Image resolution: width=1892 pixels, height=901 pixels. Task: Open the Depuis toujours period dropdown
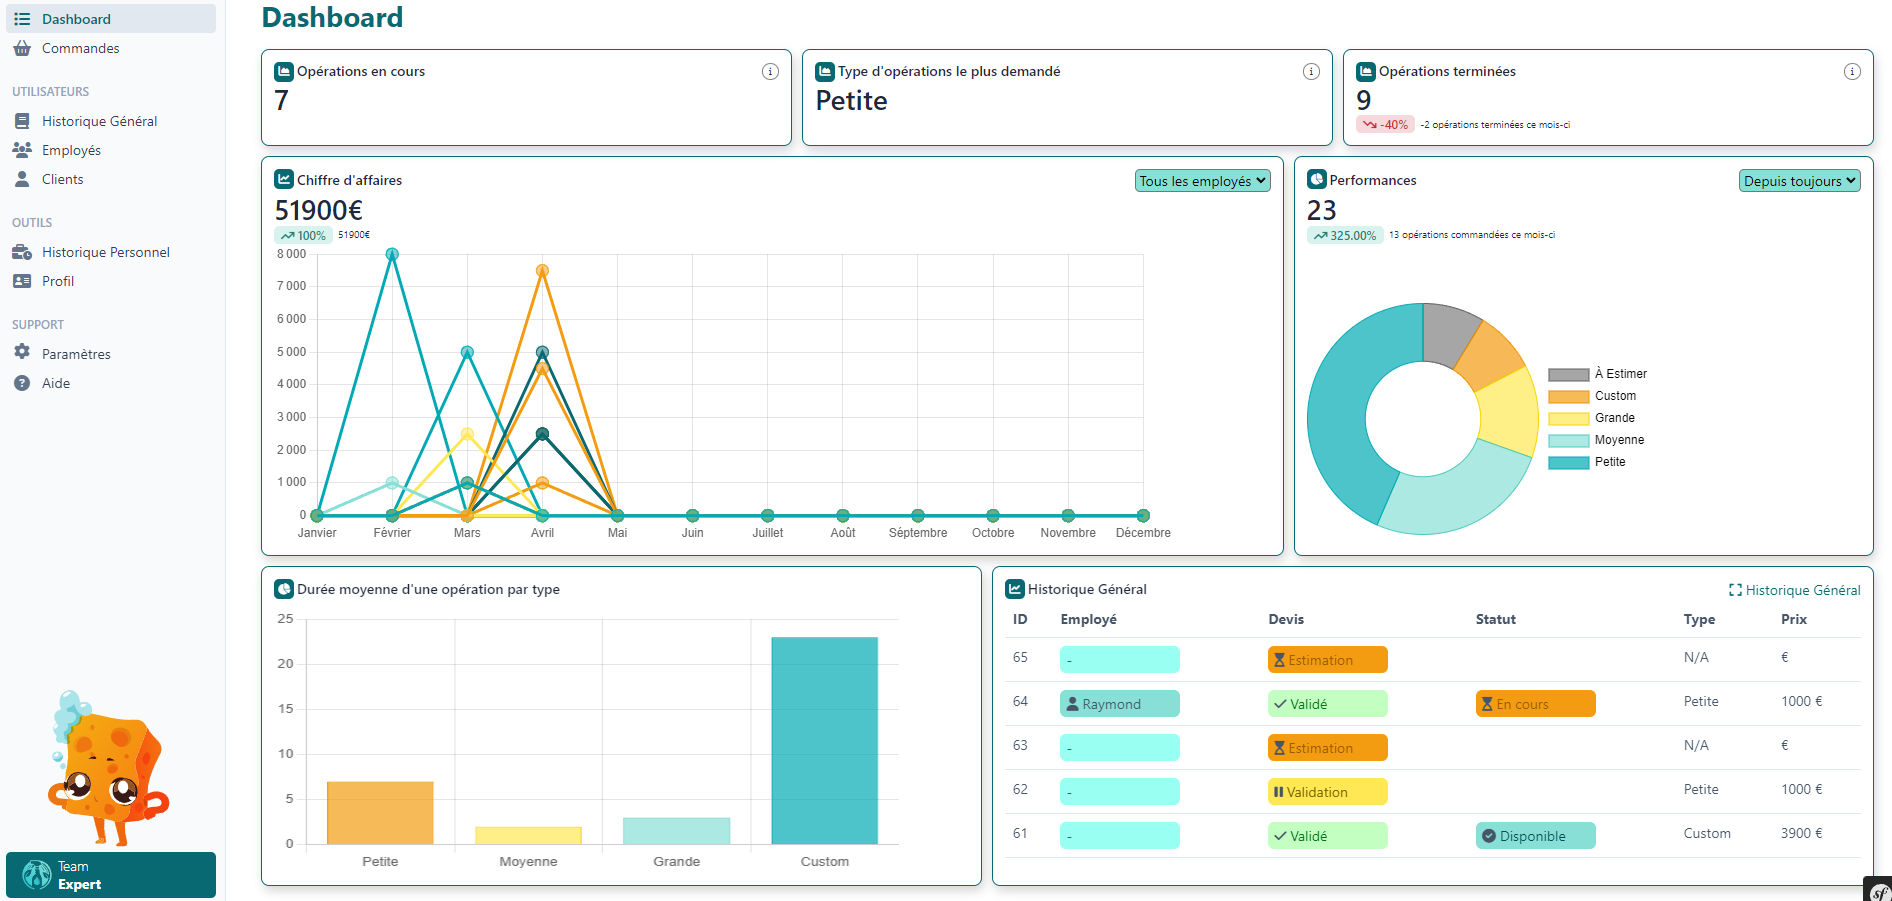click(1799, 181)
